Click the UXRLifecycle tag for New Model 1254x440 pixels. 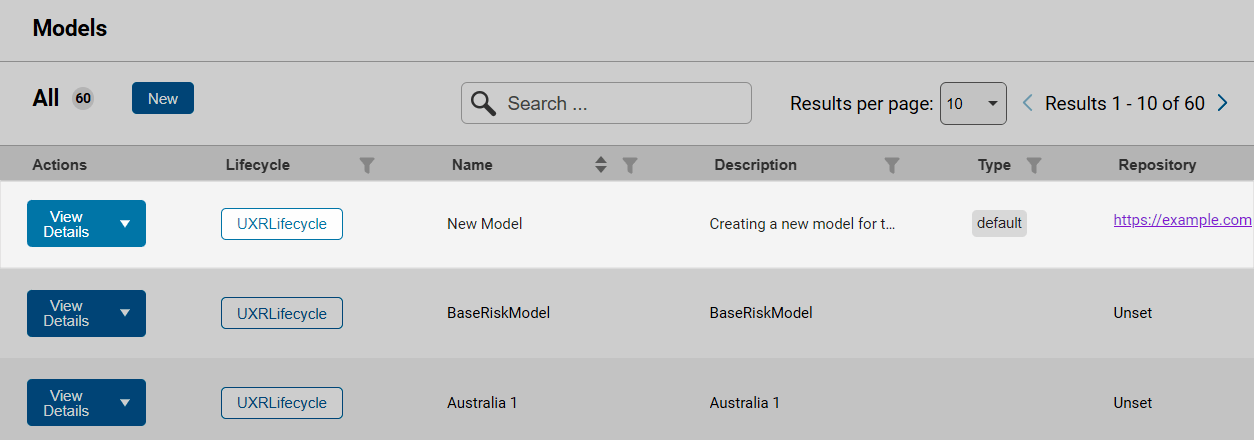coord(282,224)
